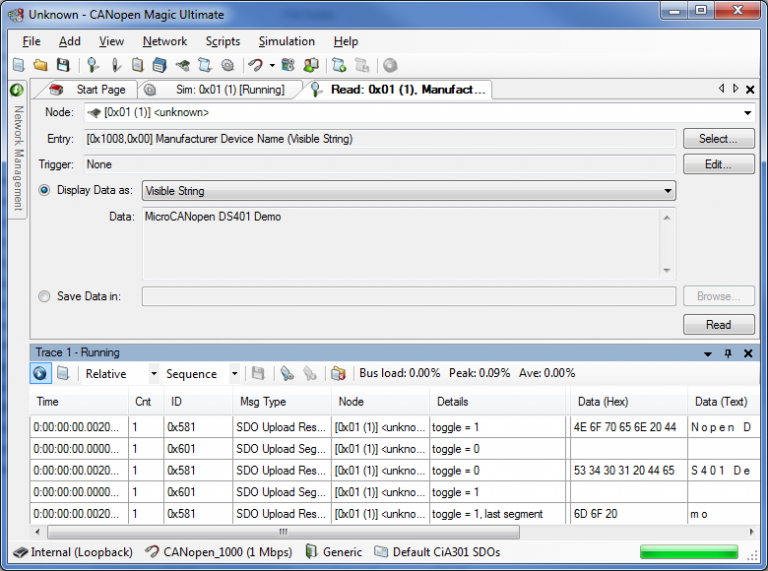The image size is (768, 571).
Task: Expand the Visible String format dropdown
Action: coord(667,190)
